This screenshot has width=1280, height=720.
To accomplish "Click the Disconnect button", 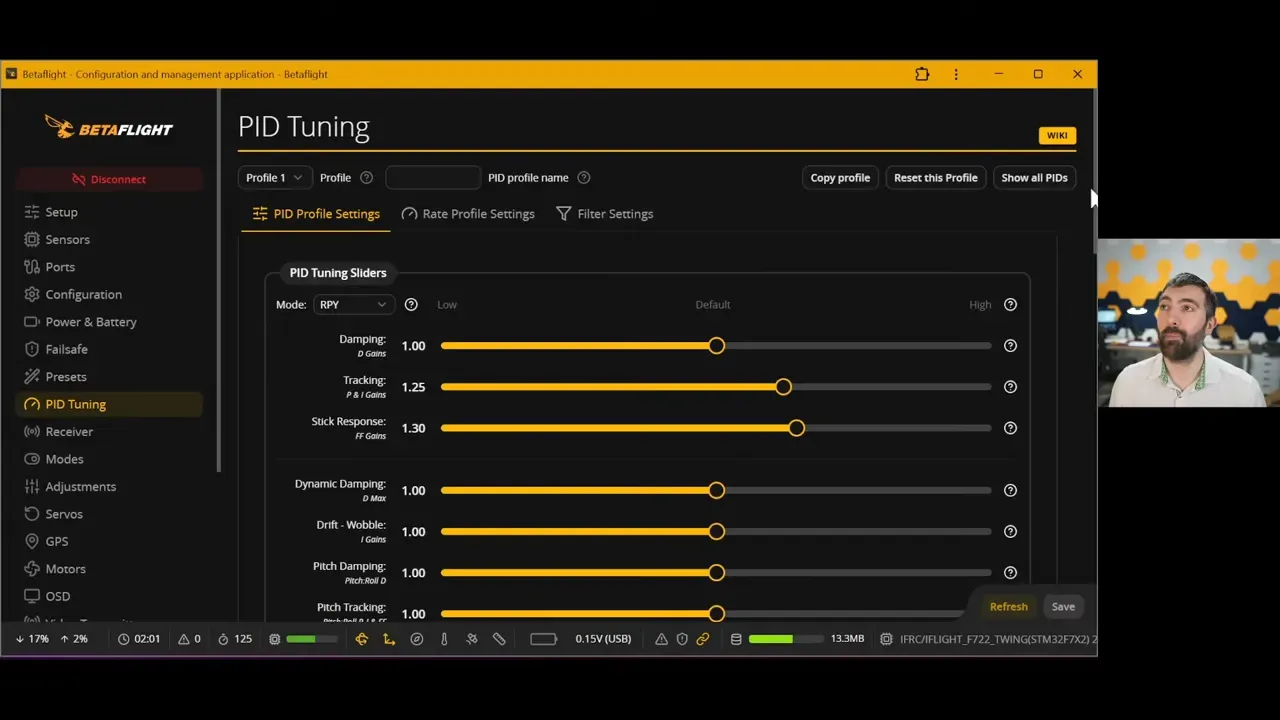I will (x=109, y=179).
